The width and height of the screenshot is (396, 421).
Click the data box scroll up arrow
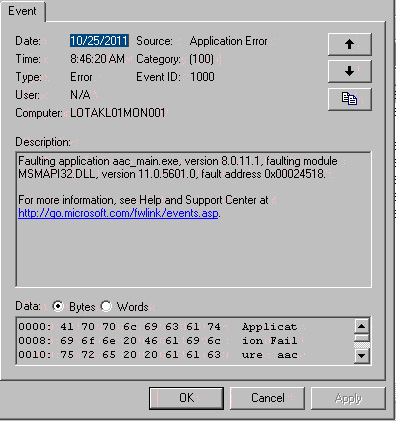pyautogui.click(x=362, y=326)
